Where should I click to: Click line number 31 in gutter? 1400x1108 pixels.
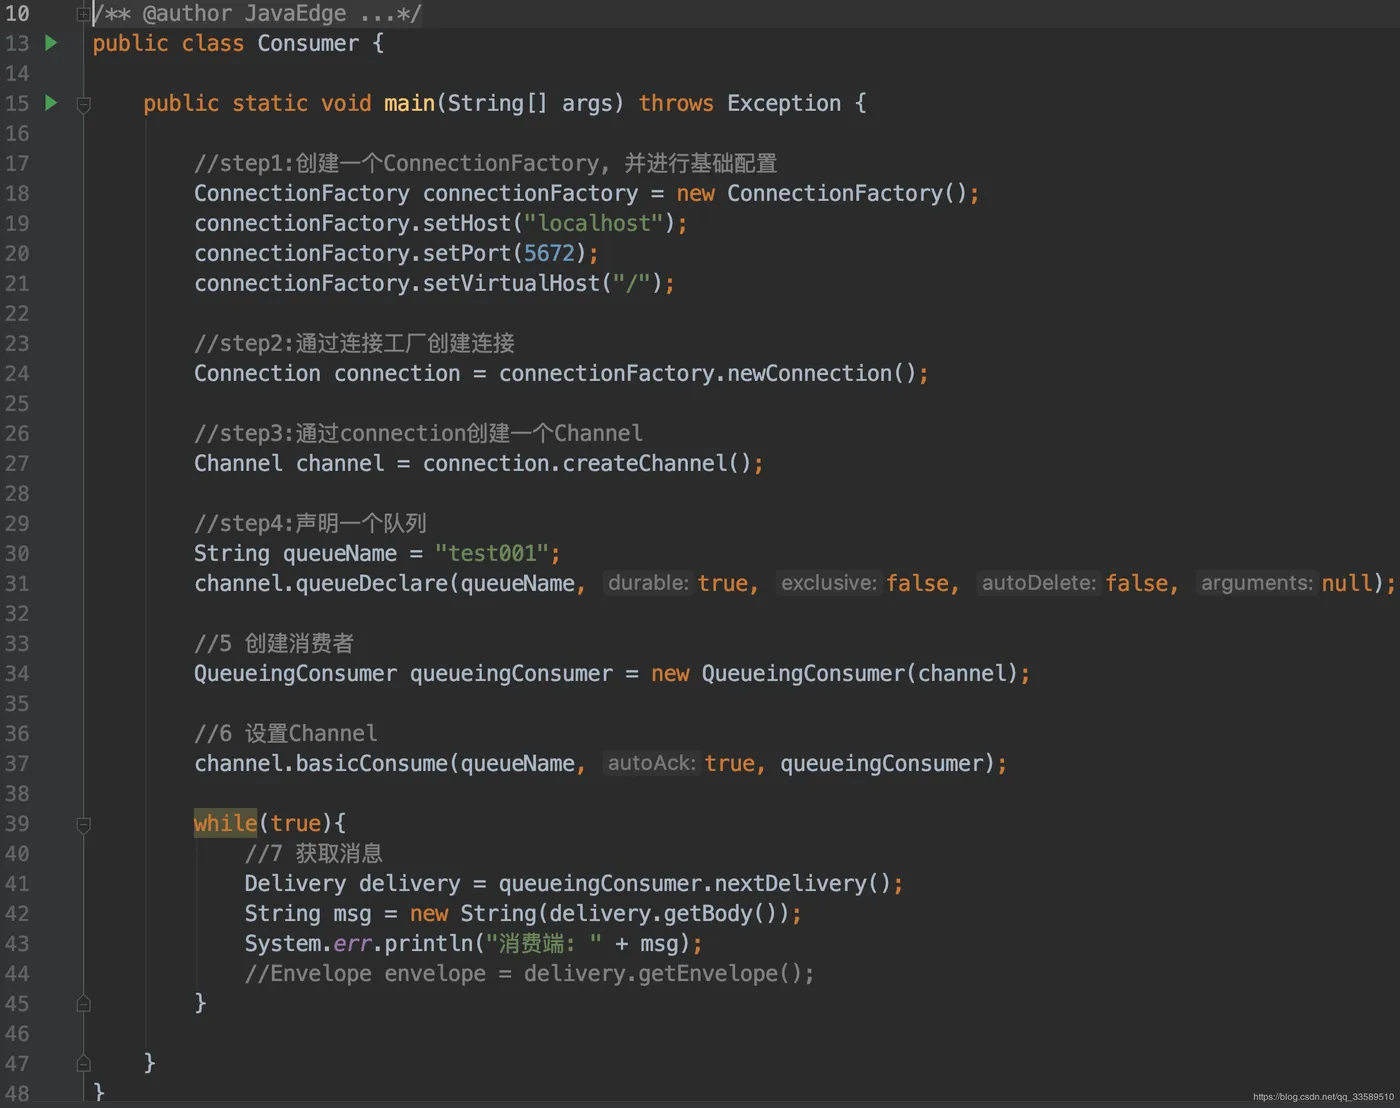pyautogui.click(x=17, y=583)
